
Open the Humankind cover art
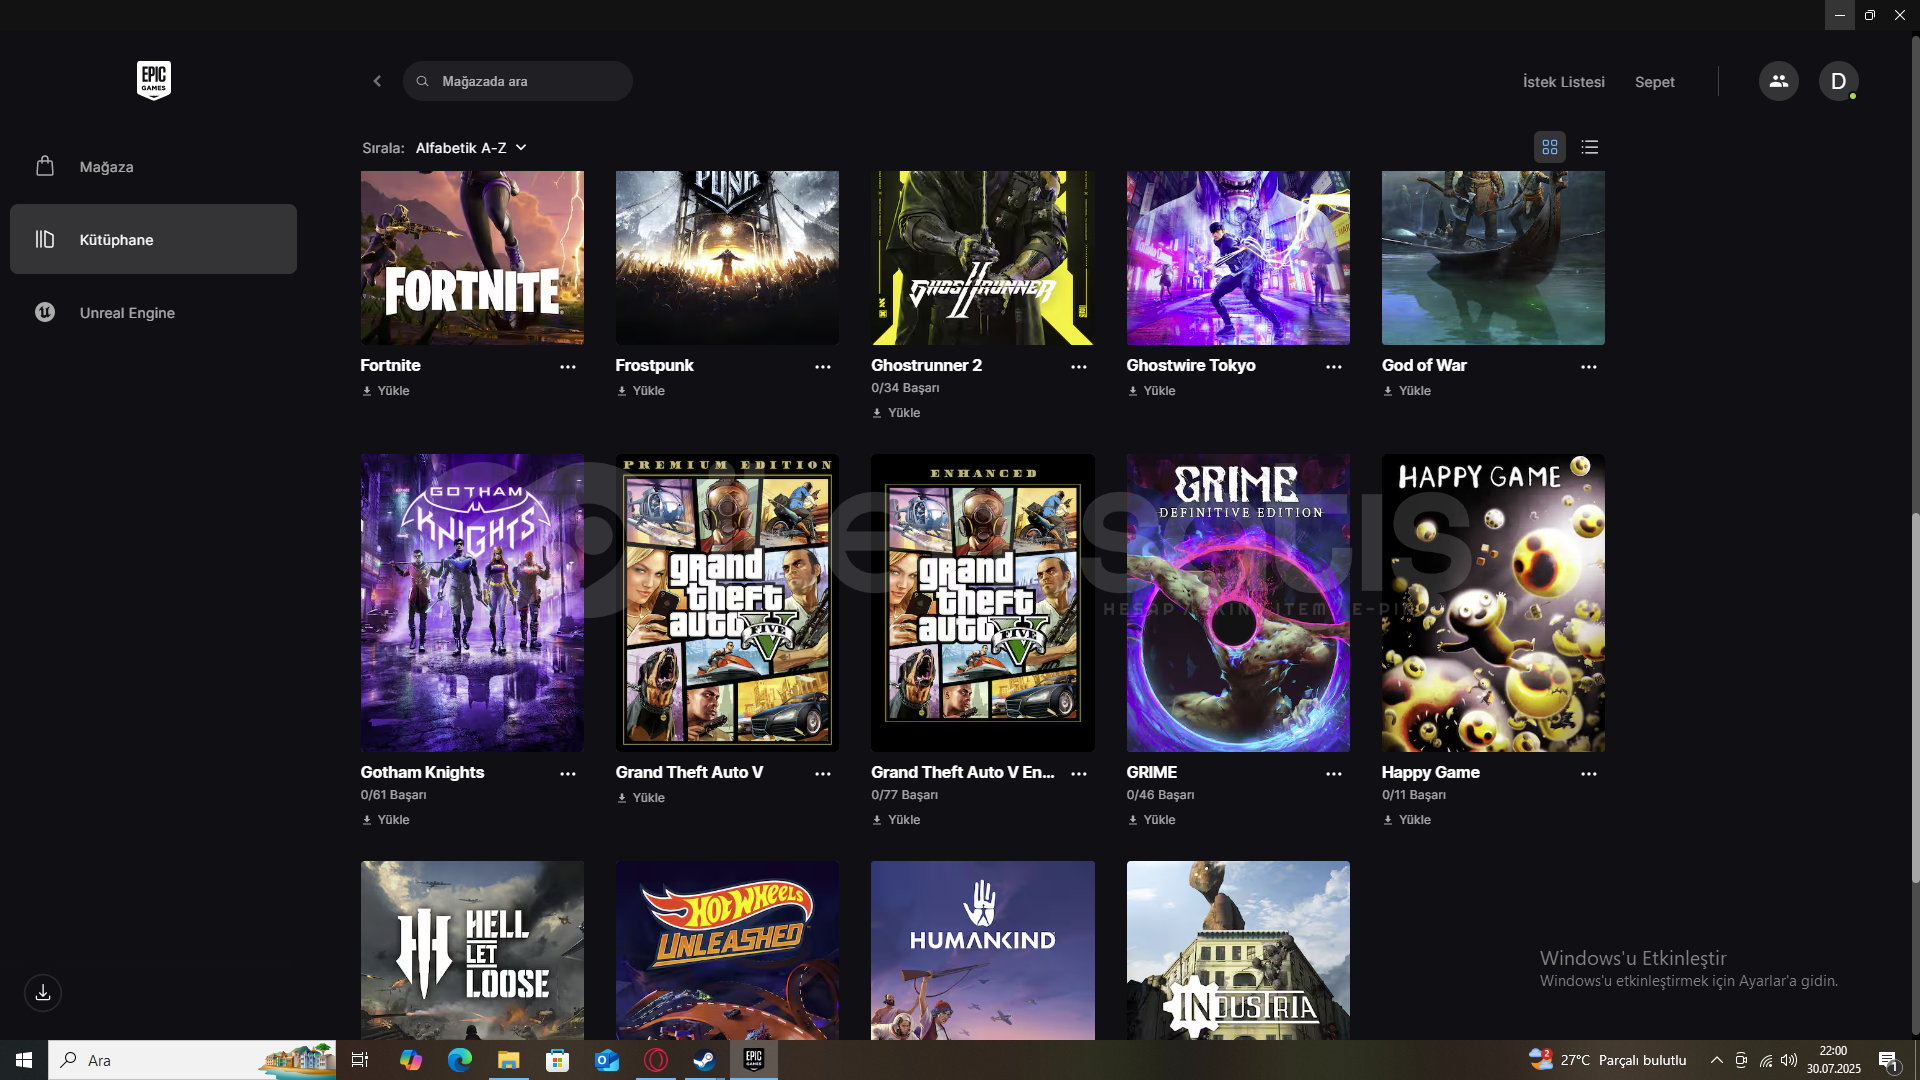tap(983, 950)
